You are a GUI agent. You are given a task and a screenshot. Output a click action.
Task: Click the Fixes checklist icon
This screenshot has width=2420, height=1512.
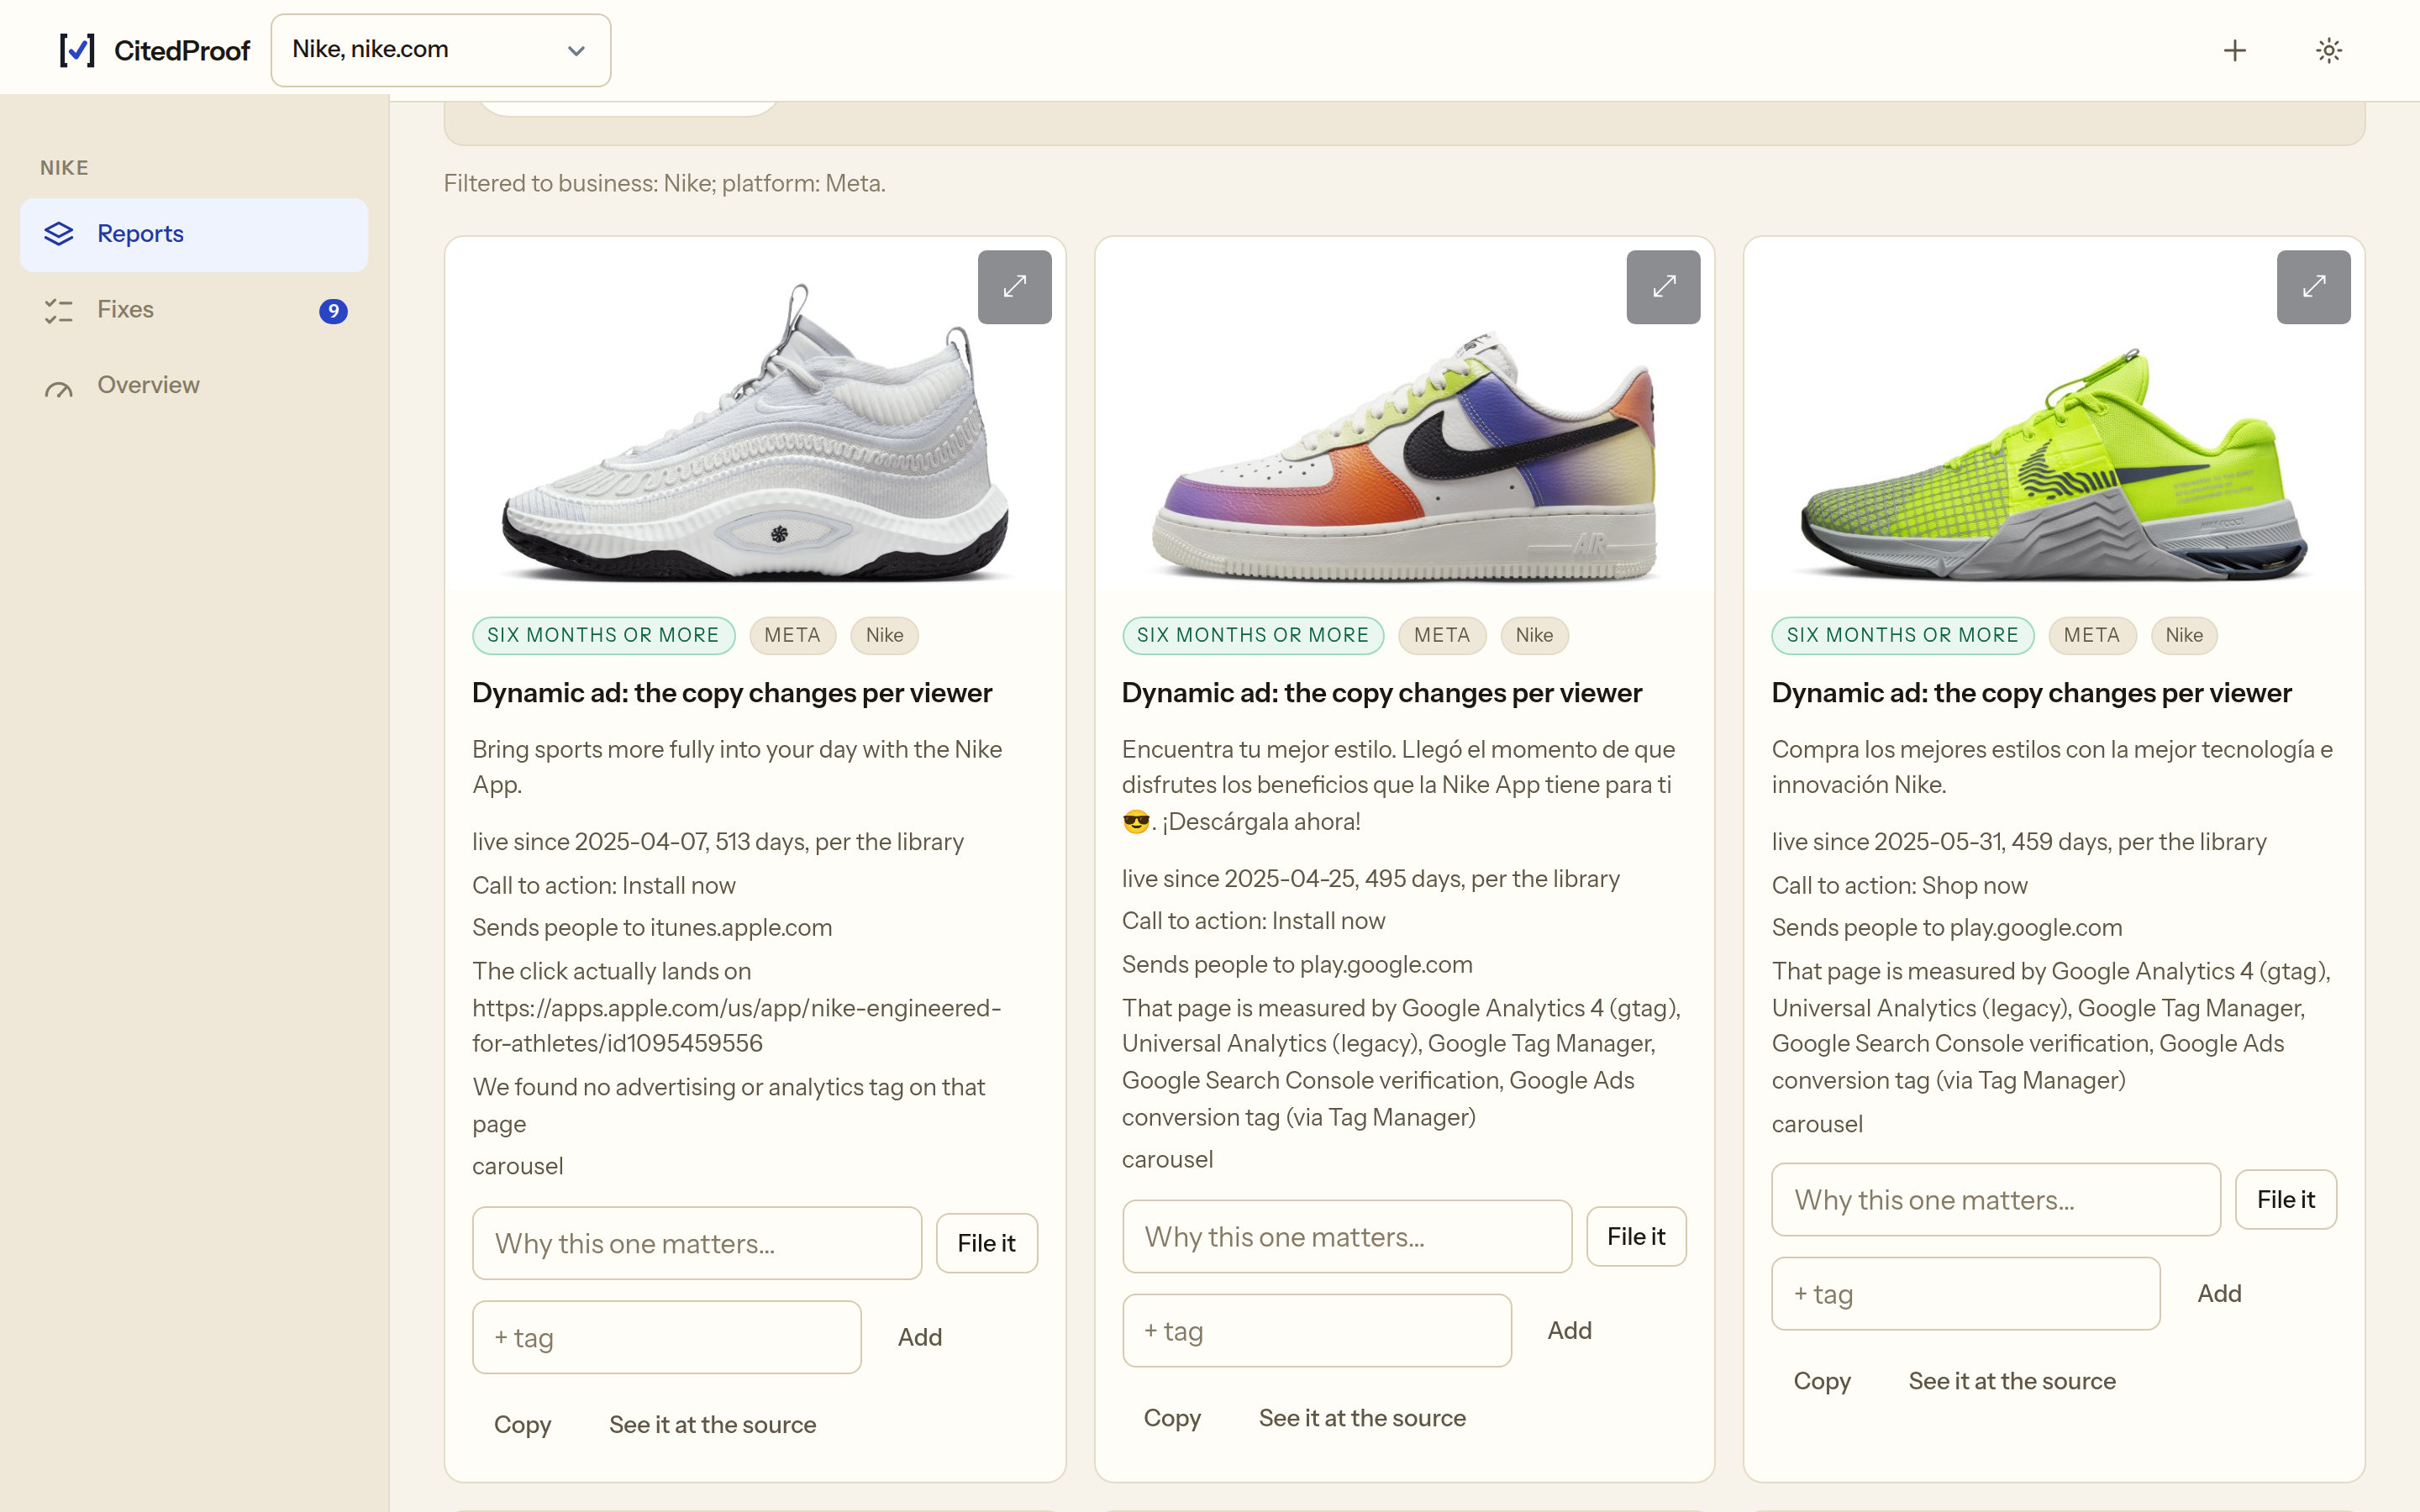click(59, 310)
